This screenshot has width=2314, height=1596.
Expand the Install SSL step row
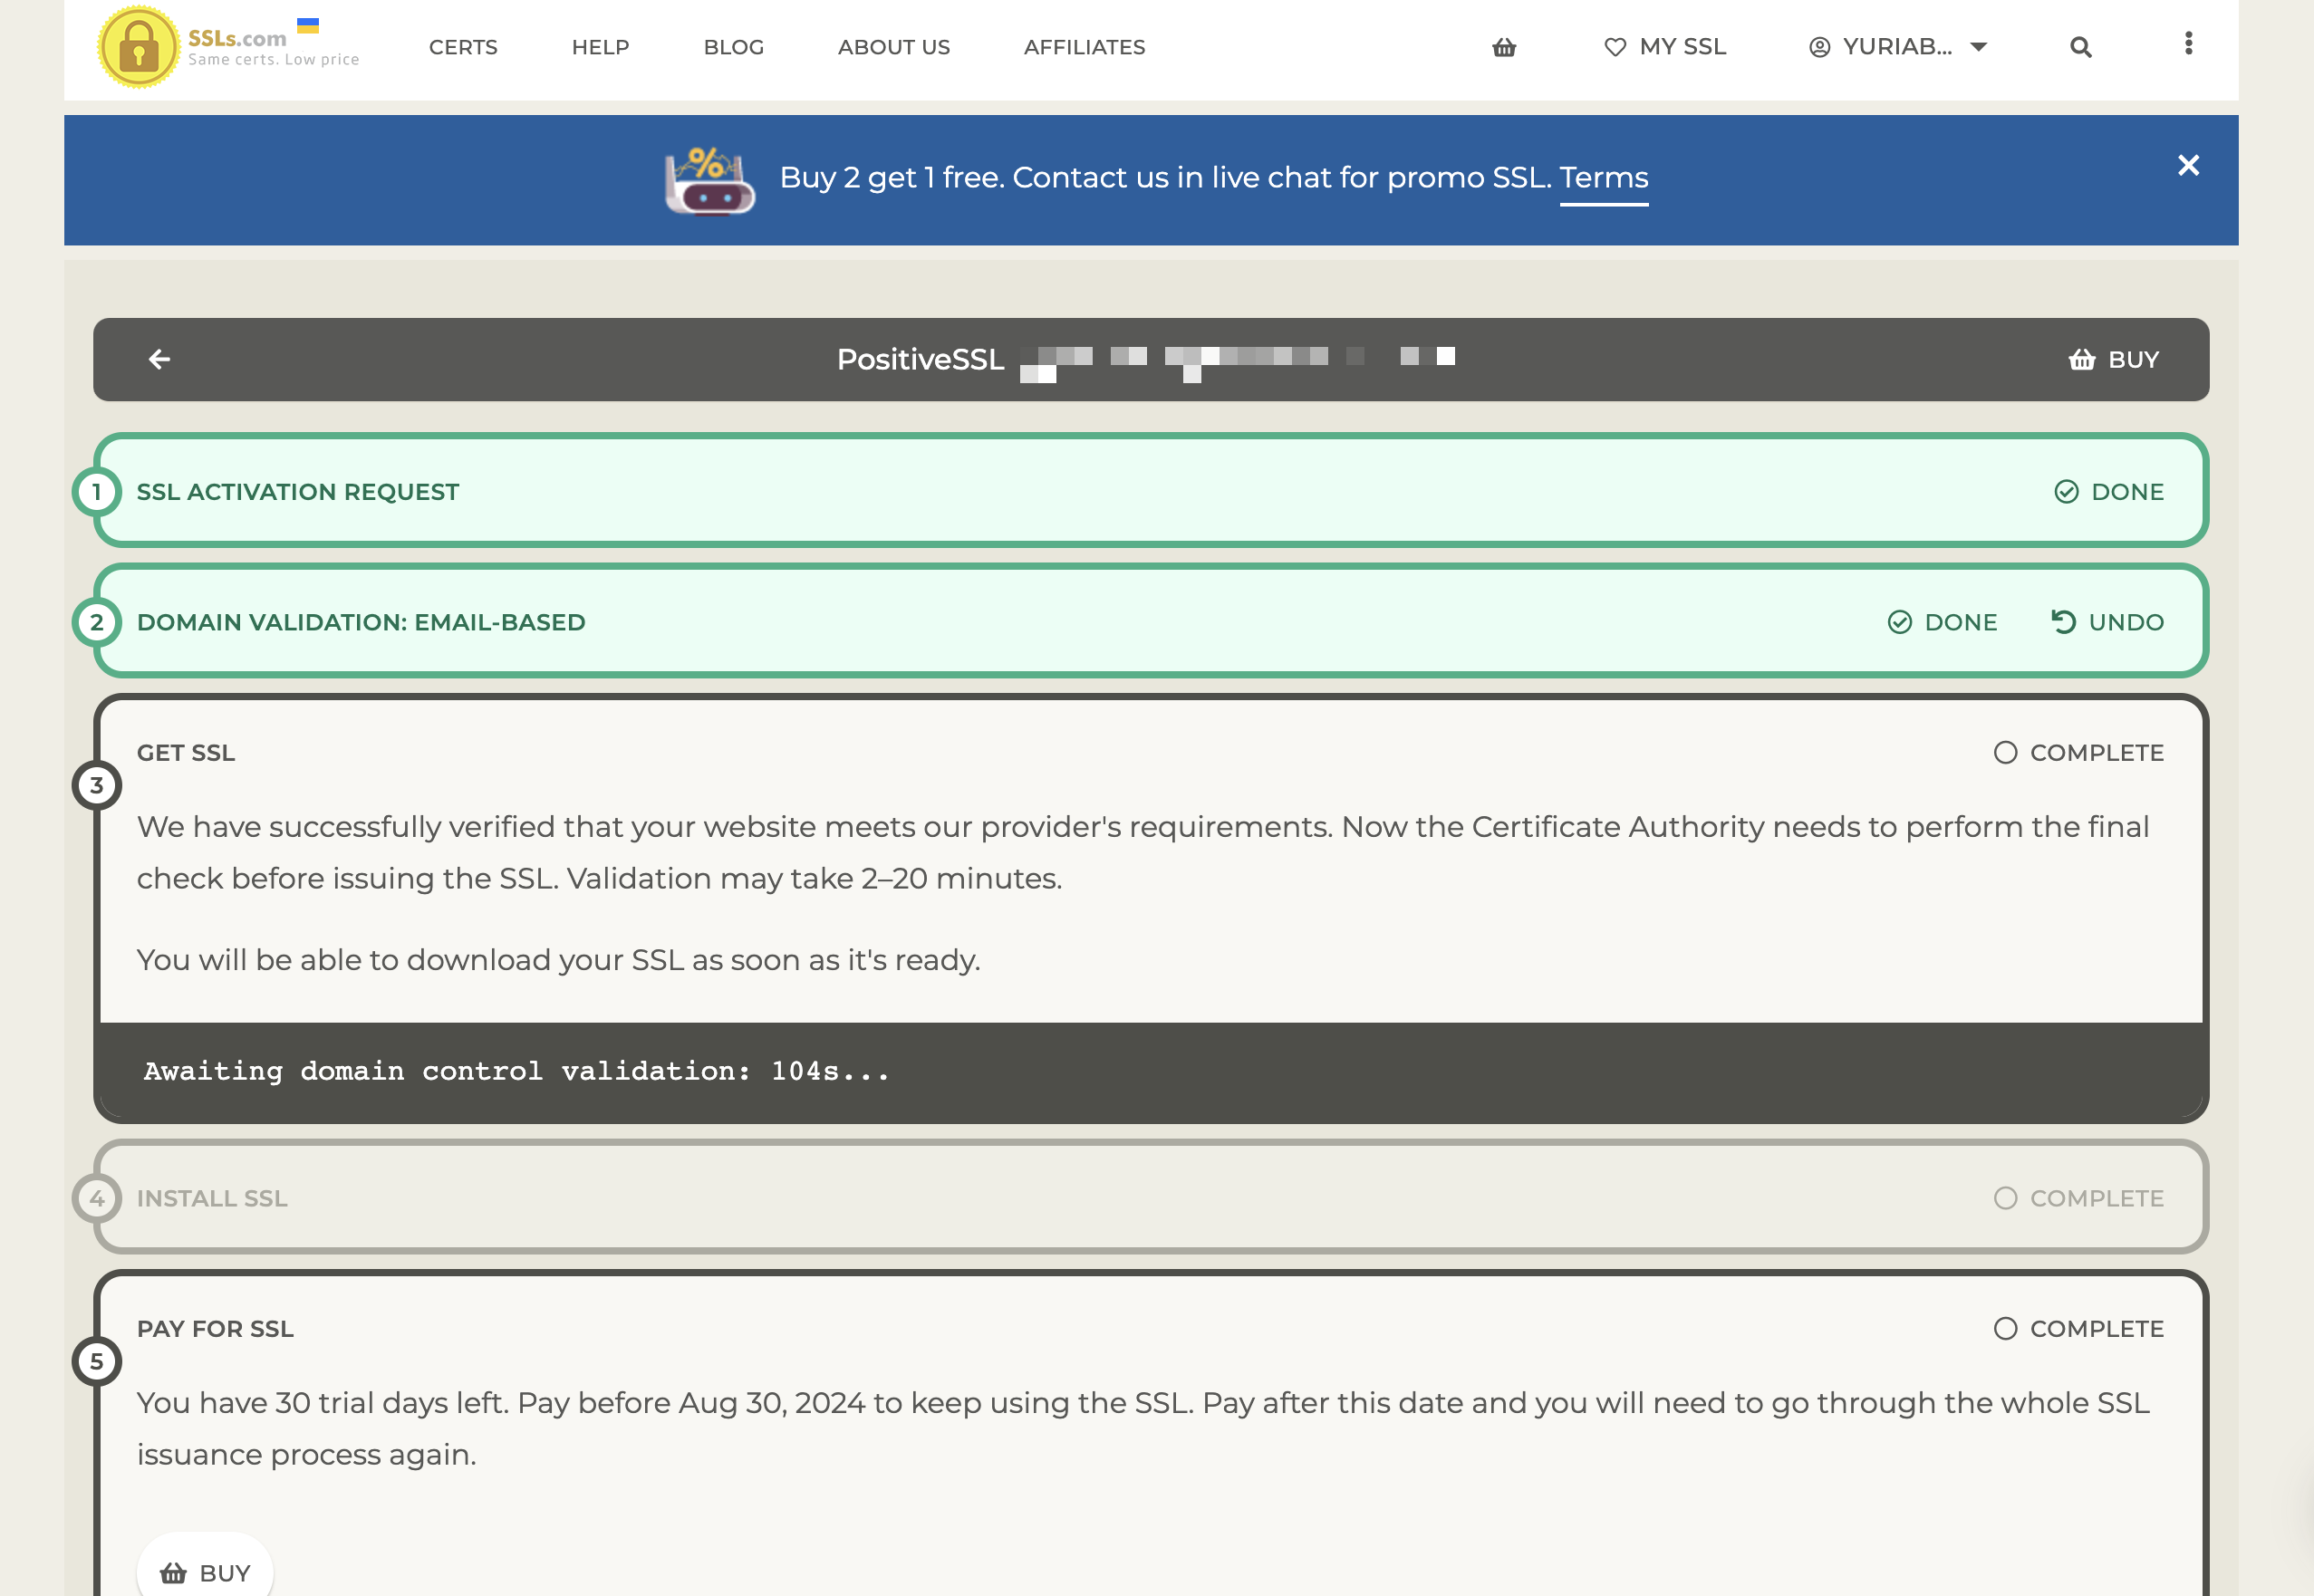coord(1151,1197)
